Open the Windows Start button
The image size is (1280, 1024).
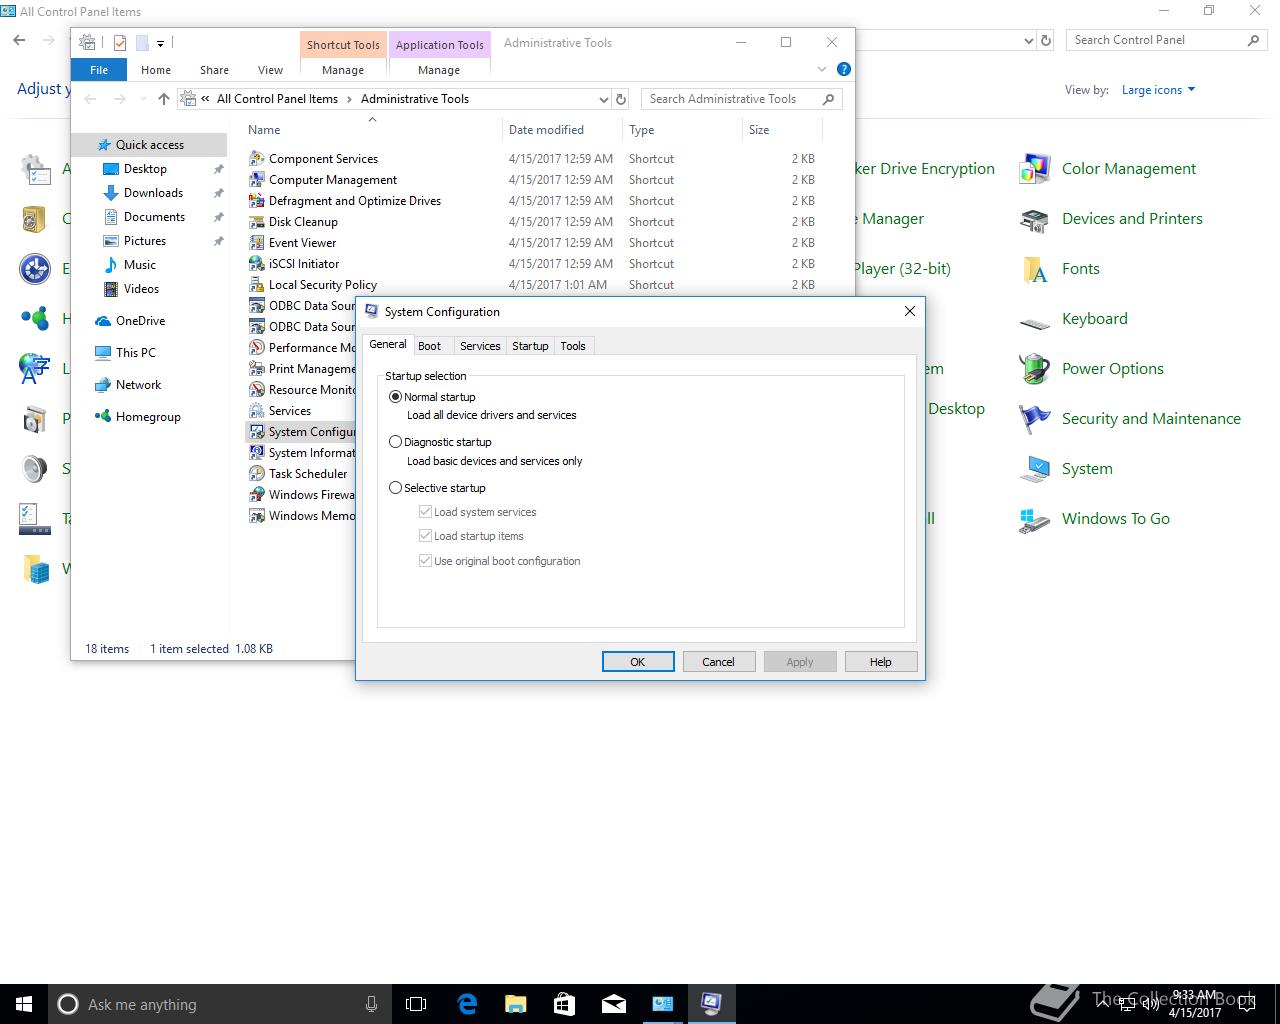click(24, 1004)
